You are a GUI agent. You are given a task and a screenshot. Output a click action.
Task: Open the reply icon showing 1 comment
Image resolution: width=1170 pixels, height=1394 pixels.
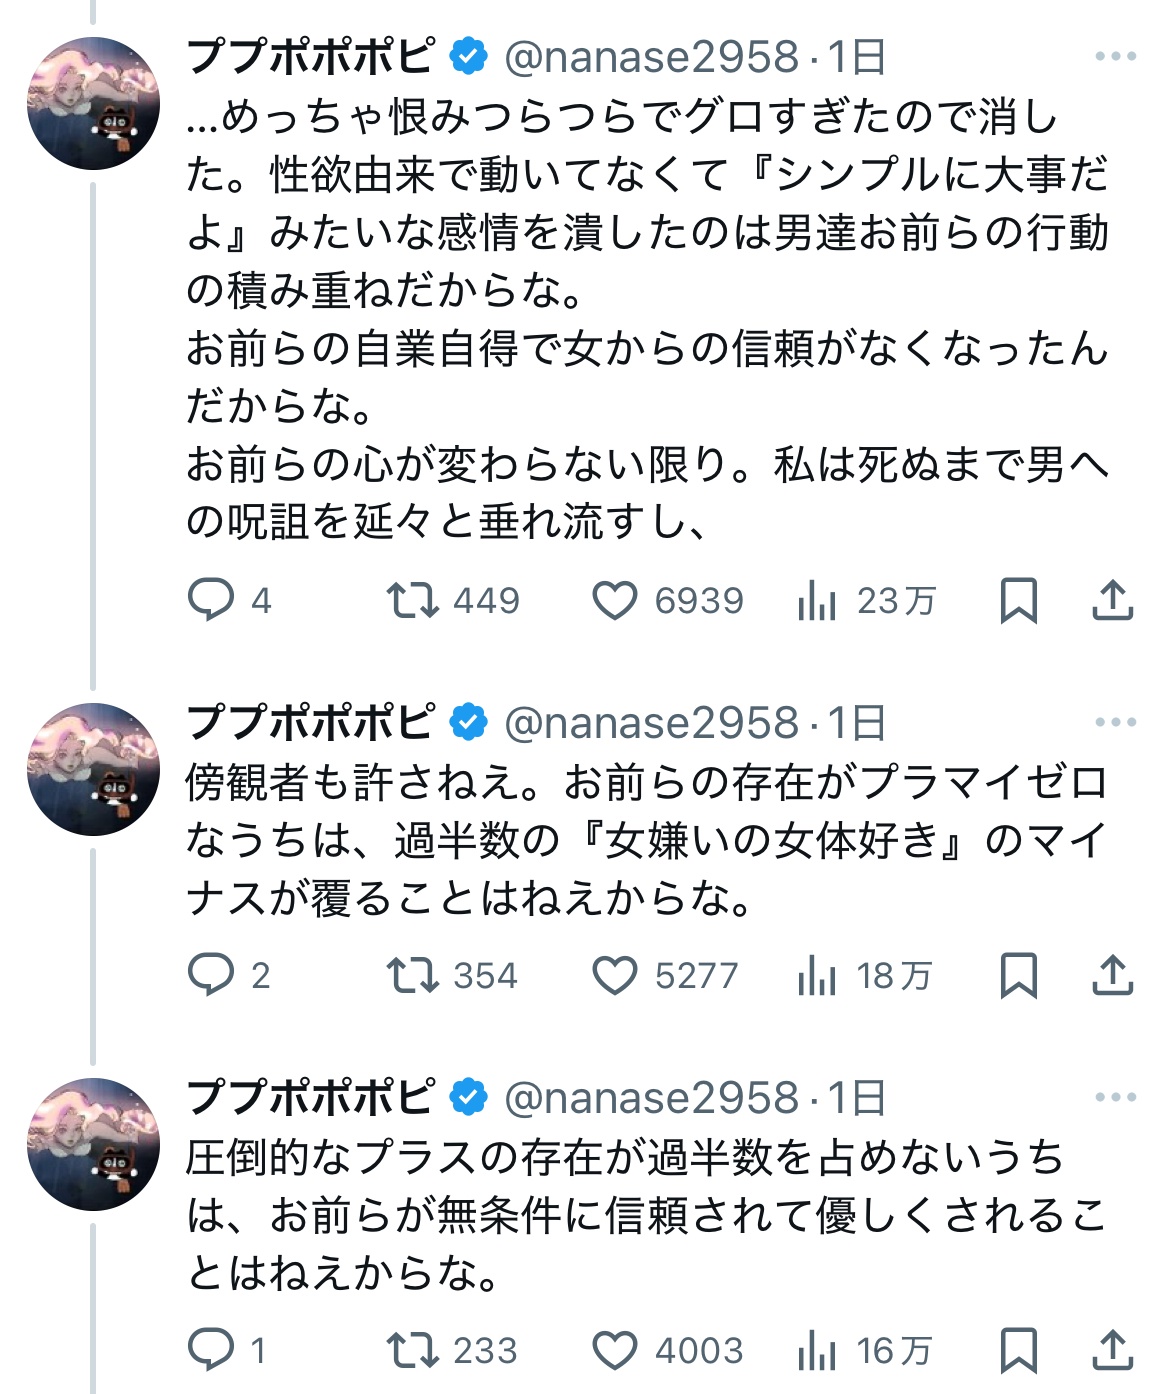[x=211, y=1350]
